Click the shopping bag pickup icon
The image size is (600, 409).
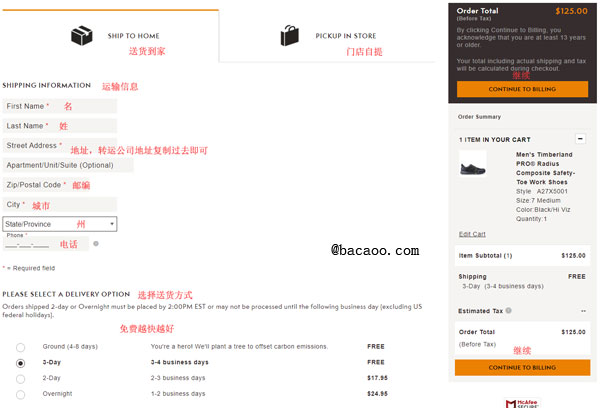click(x=290, y=36)
